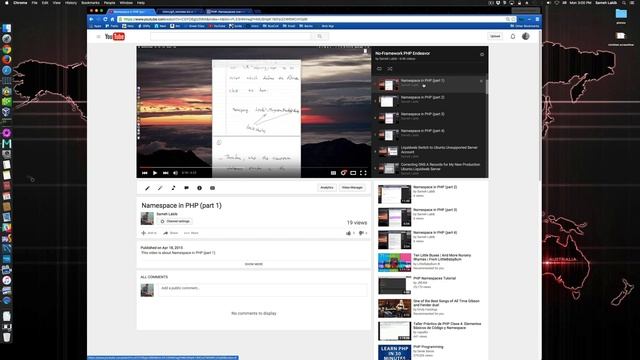
Task: Open the Channel settings button
Action: (175, 221)
